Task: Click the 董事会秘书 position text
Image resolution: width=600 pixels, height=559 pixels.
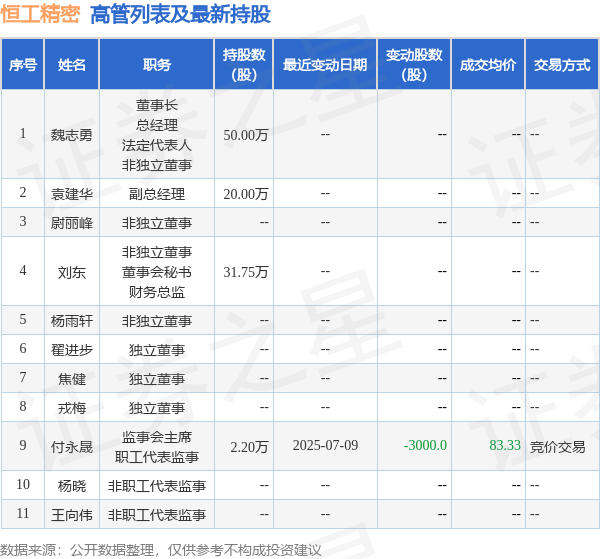Action: (x=157, y=272)
